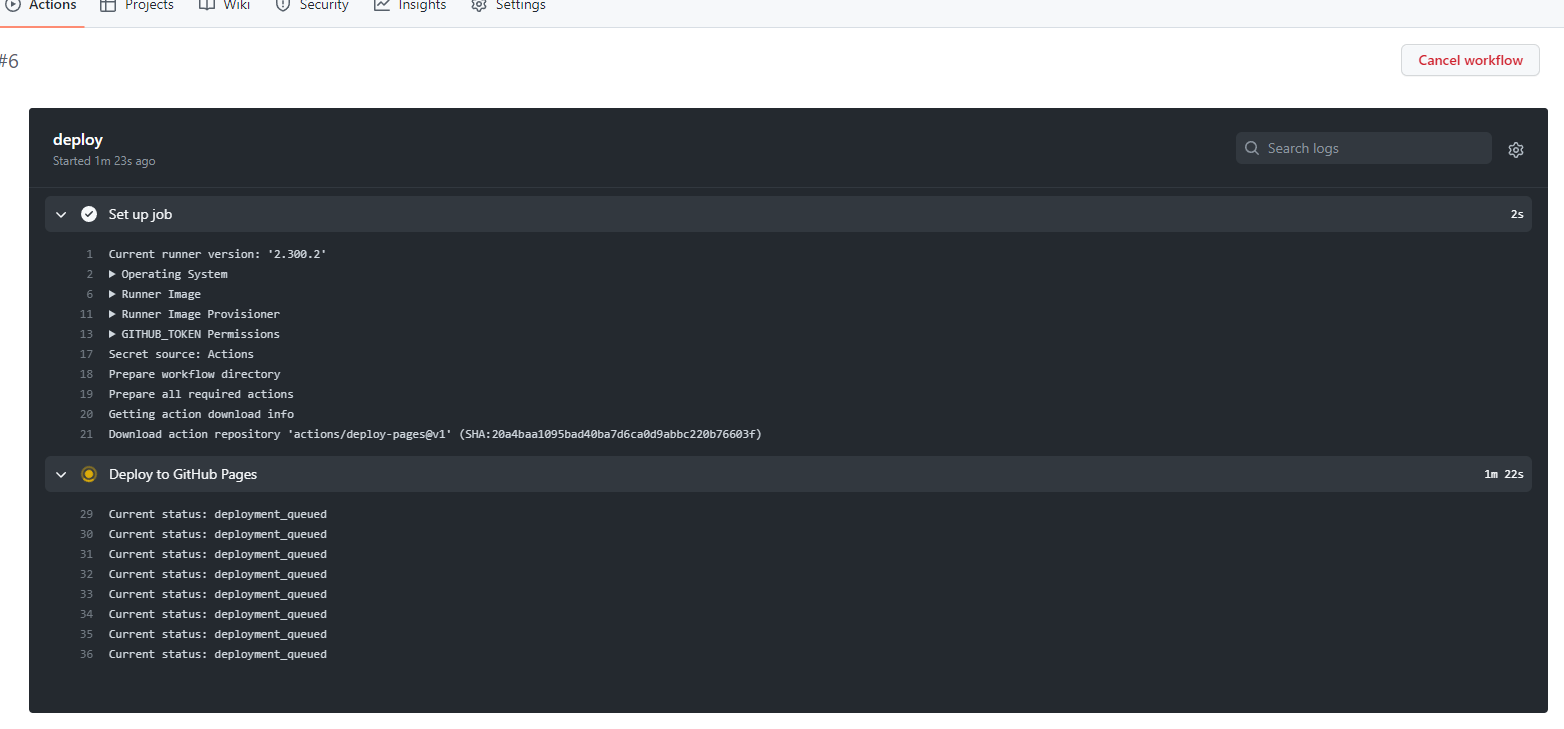Click the Insights graph icon
This screenshot has height=729, width=1564.
point(382,5)
